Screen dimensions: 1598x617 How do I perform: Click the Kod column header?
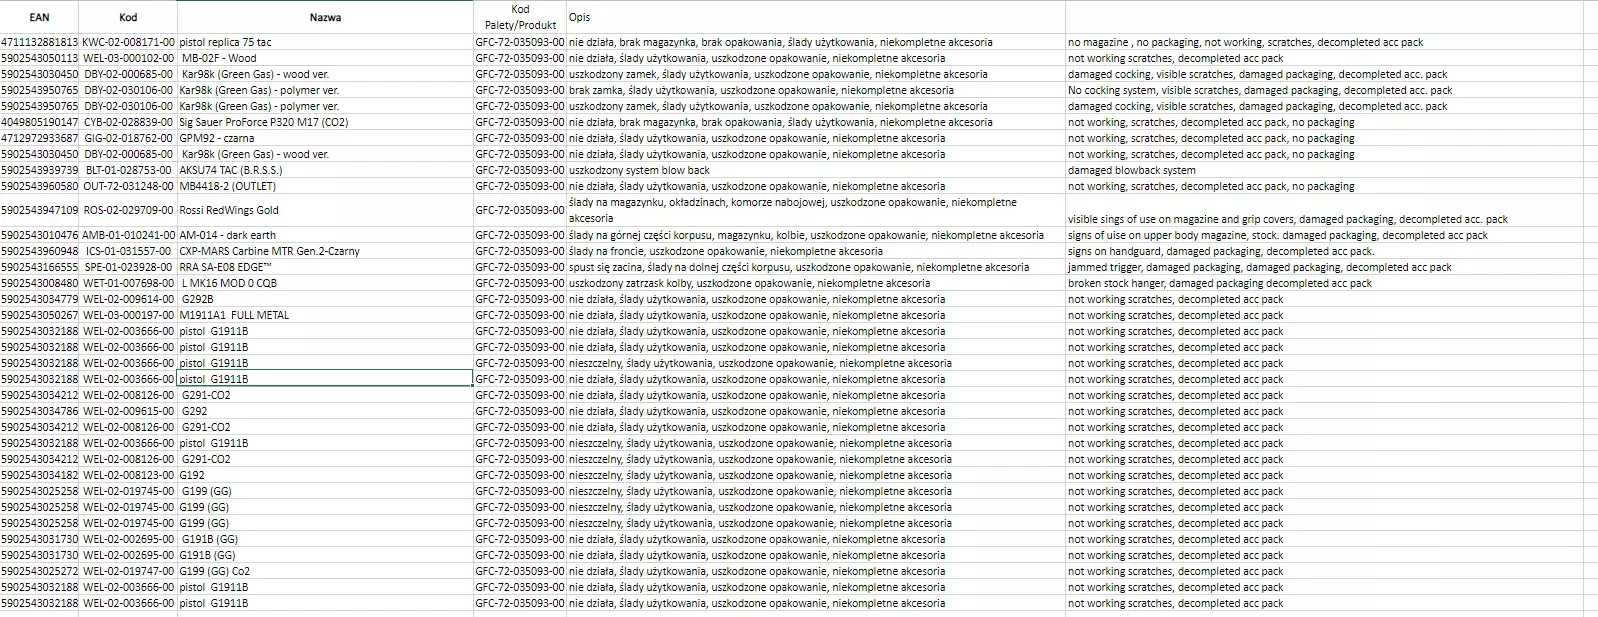point(128,17)
